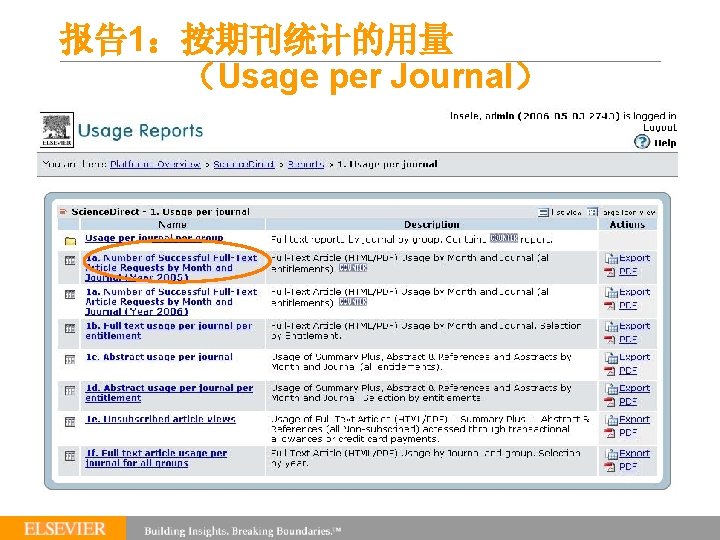
Task: Click the COUNTER badge in 1a Year 2005 description
Action: tap(353, 268)
